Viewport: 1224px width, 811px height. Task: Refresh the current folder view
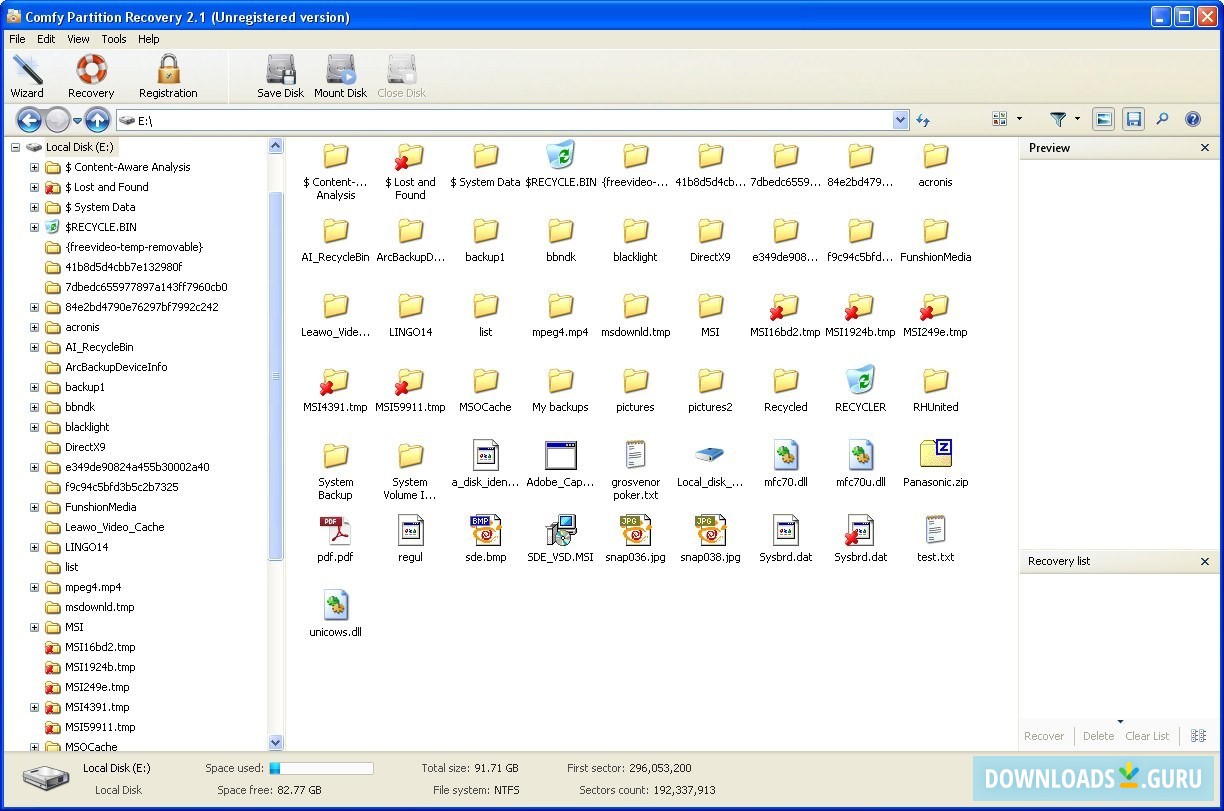tap(922, 119)
